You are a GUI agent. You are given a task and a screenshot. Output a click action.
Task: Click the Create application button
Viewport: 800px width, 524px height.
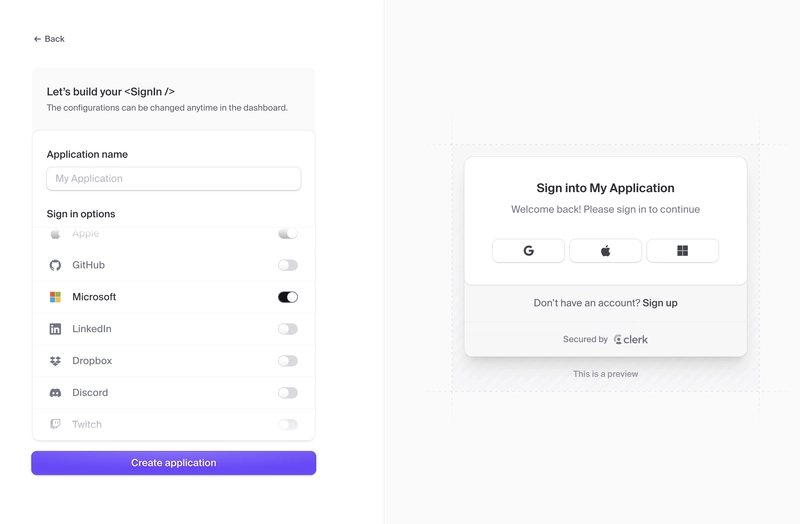[x=173, y=463]
